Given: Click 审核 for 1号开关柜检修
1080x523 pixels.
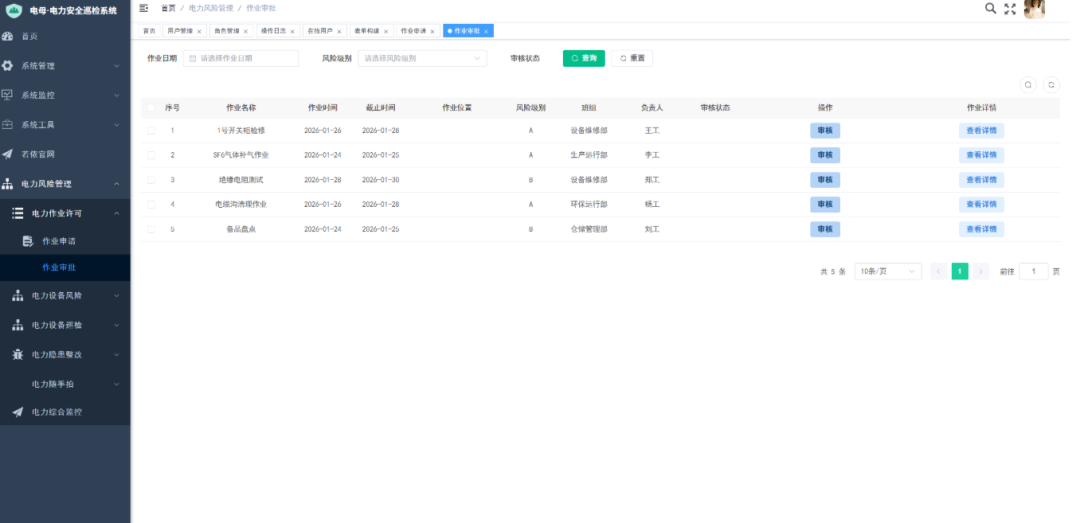Looking at the screenshot, I should pyautogui.click(x=824, y=130).
